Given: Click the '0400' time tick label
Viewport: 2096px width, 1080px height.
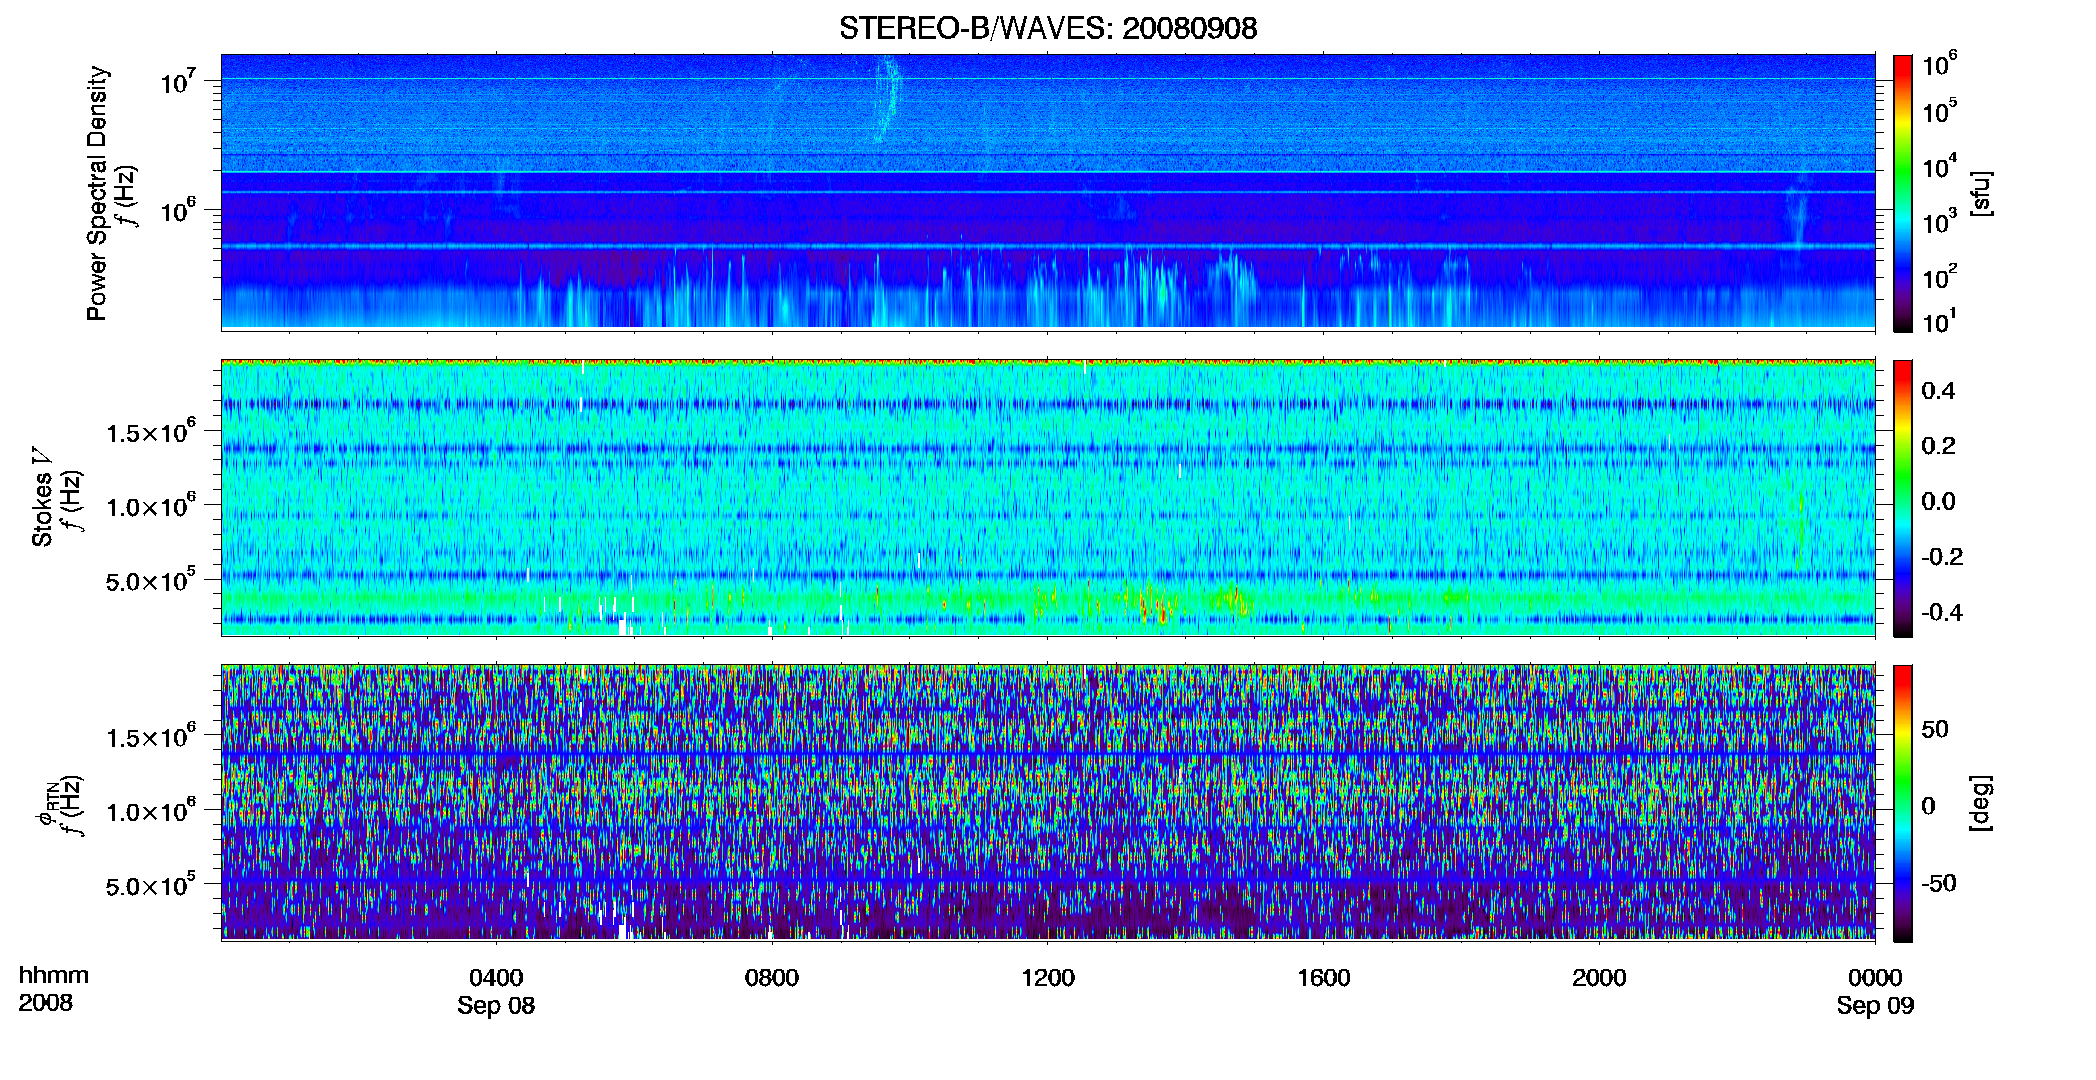Looking at the screenshot, I should tap(496, 978).
